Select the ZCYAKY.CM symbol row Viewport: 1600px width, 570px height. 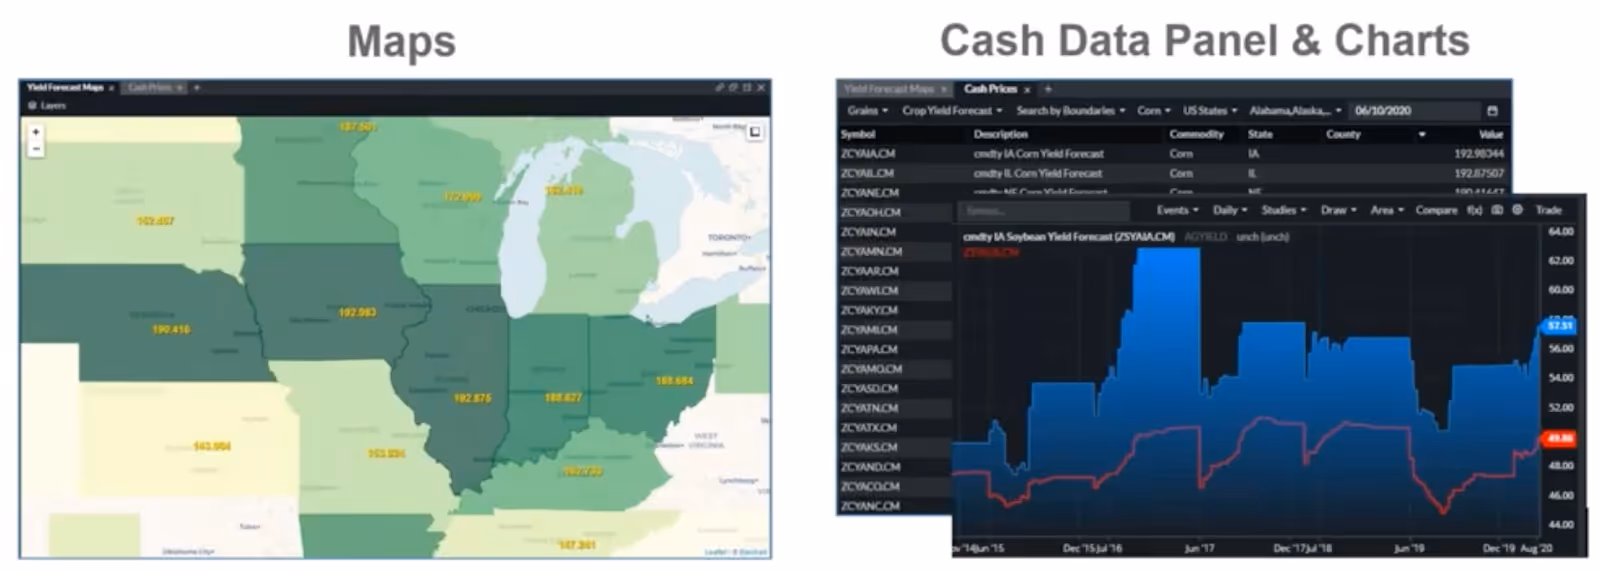[x=869, y=310]
